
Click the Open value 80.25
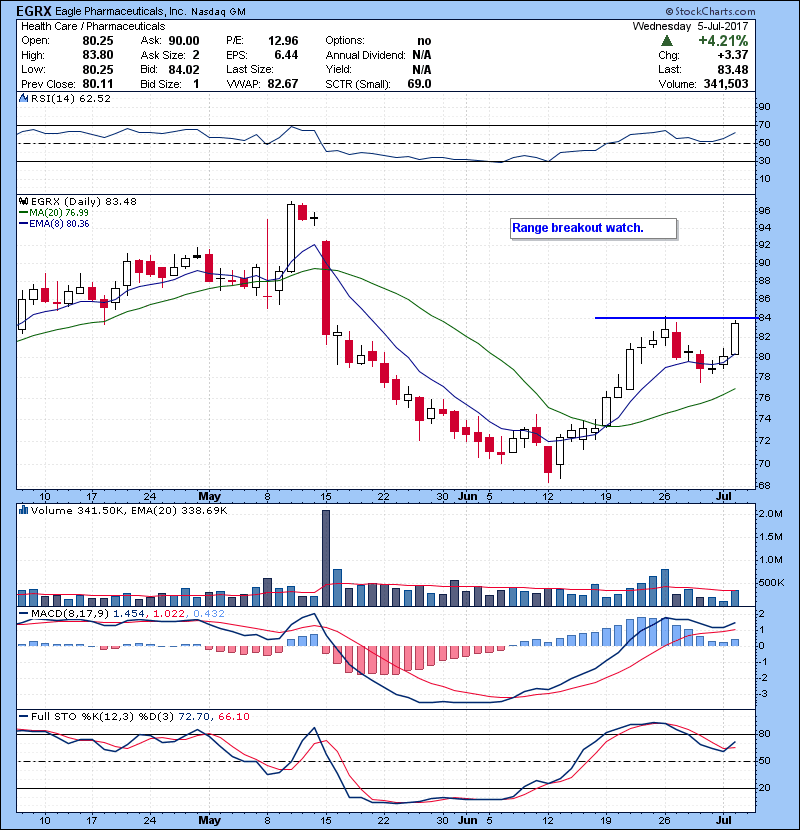coord(98,41)
